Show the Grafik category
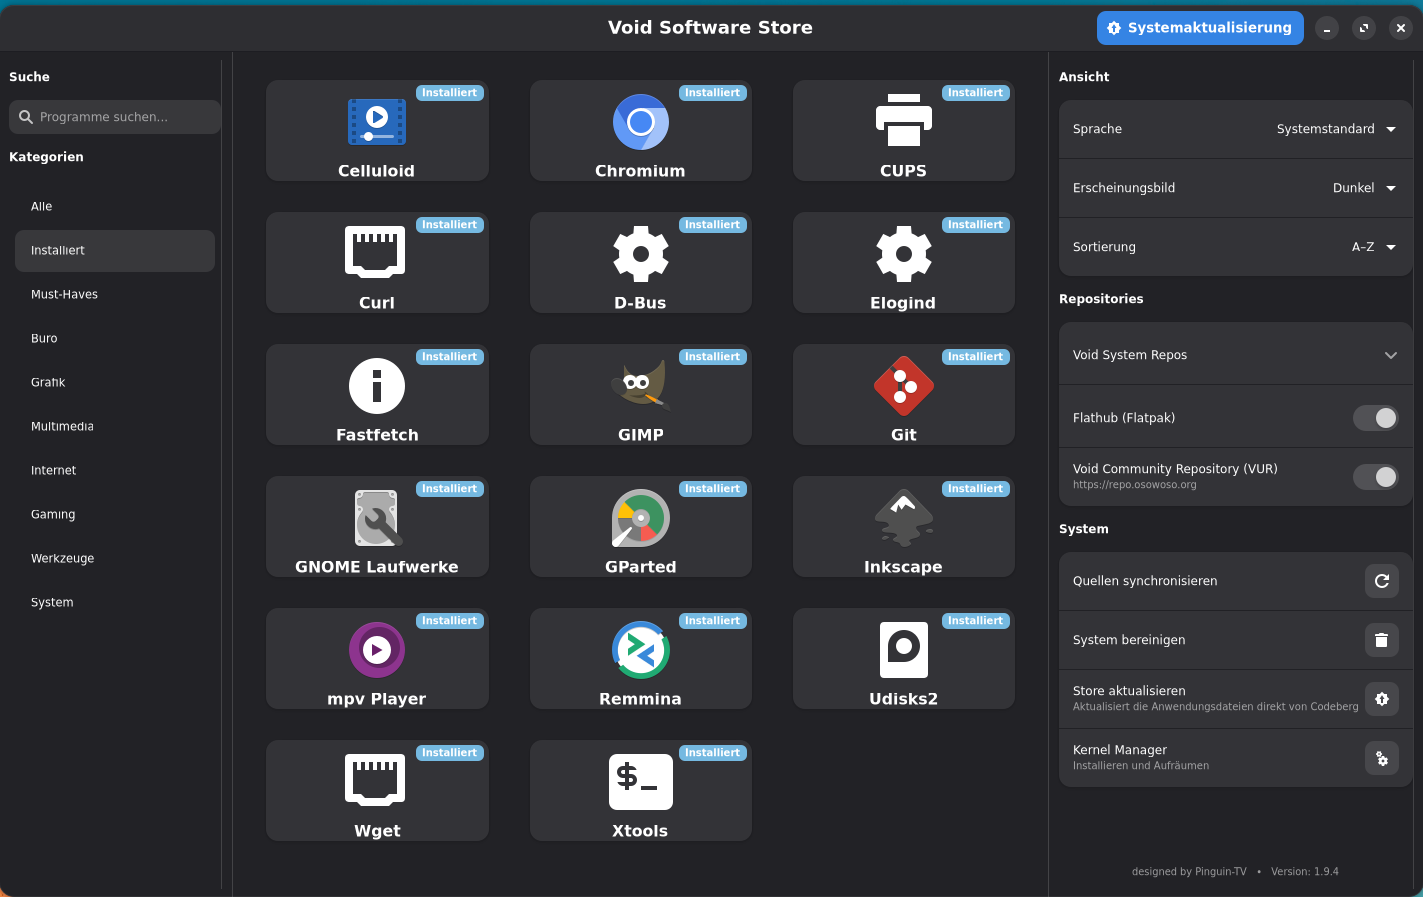The width and height of the screenshot is (1423, 897). click(115, 383)
